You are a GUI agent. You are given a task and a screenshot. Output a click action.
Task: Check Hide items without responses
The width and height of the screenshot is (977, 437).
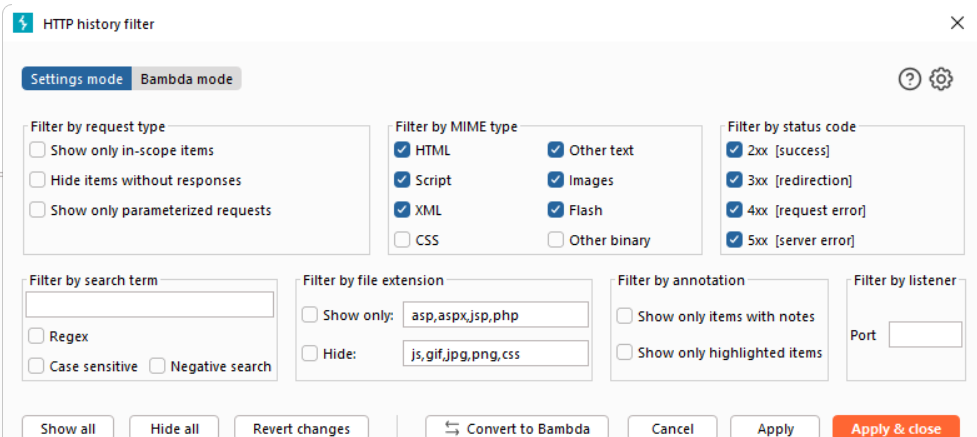coord(38,180)
